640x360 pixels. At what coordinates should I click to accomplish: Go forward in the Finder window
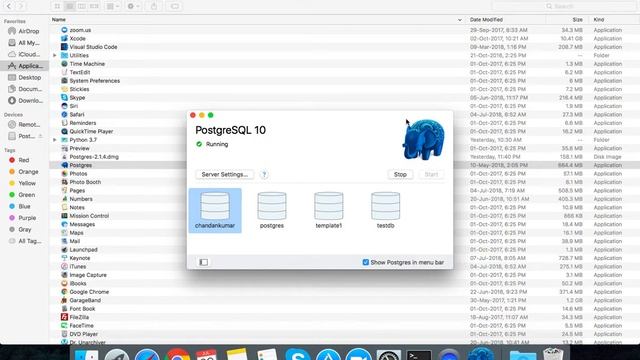tap(21, 6)
